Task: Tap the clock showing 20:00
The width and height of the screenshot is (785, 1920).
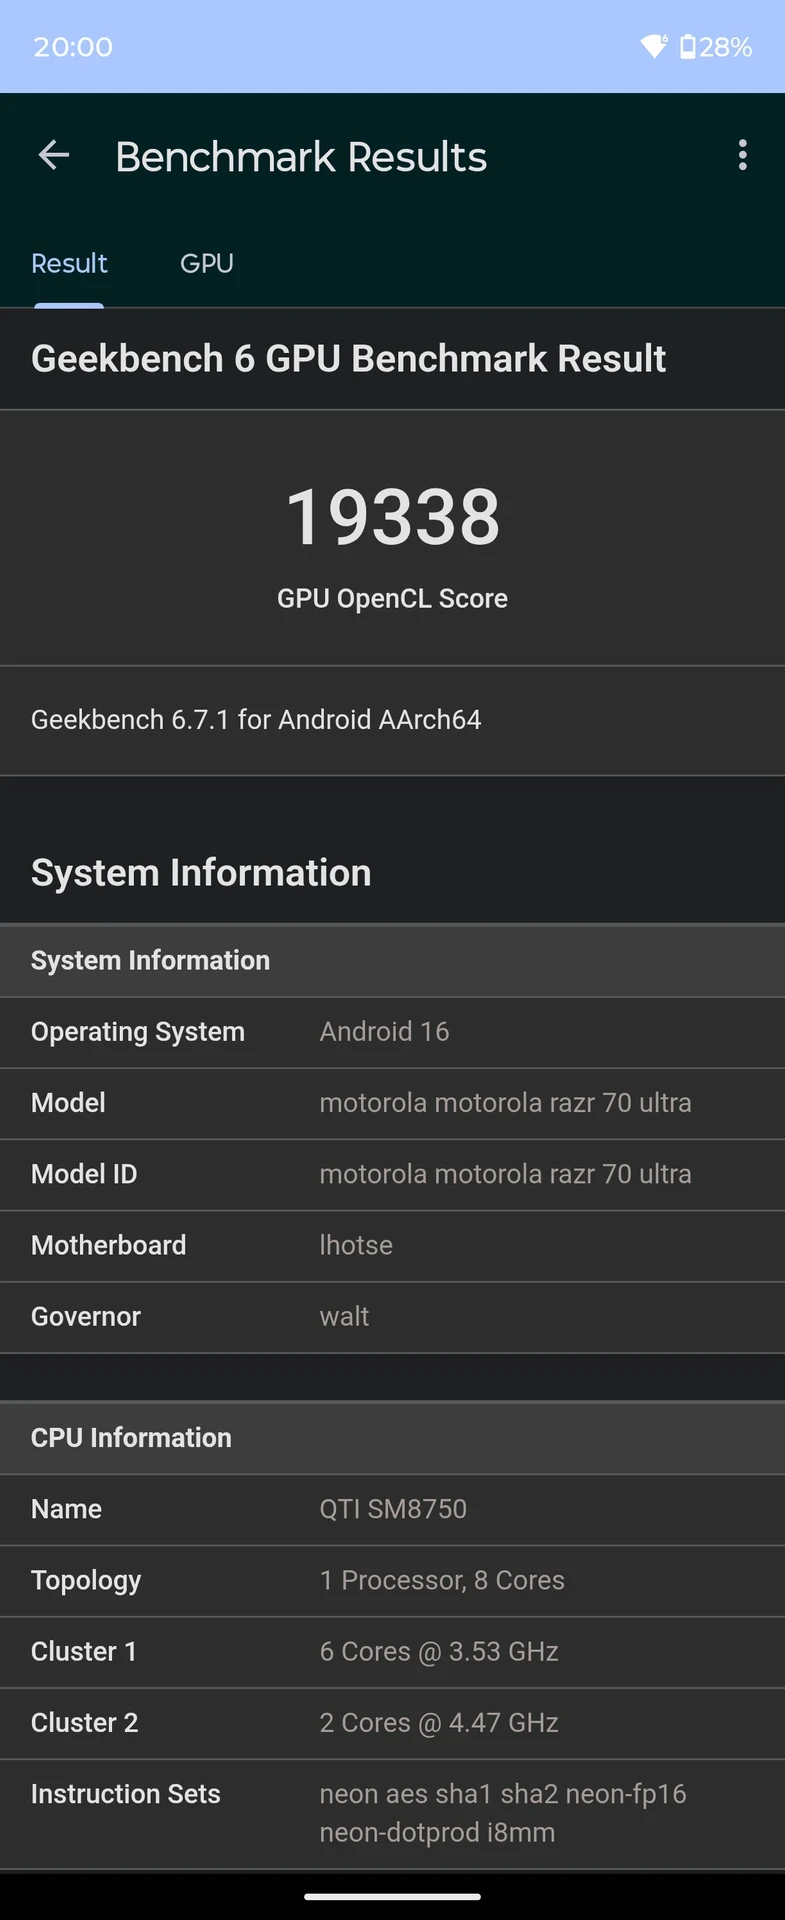Action: pos(73,47)
